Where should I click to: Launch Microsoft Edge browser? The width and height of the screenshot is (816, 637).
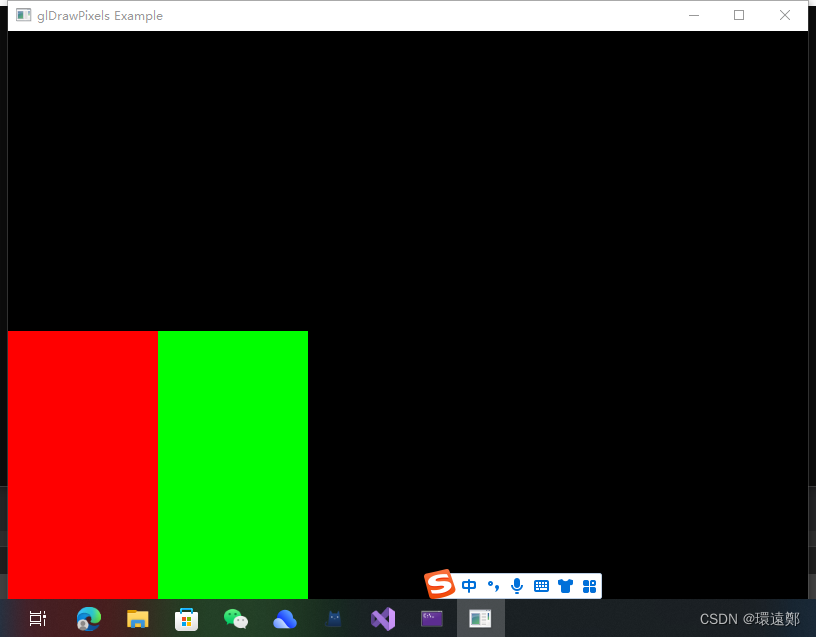88,618
